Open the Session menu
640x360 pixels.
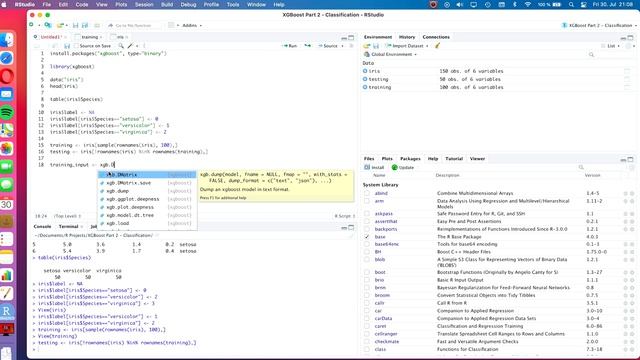point(144,4)
